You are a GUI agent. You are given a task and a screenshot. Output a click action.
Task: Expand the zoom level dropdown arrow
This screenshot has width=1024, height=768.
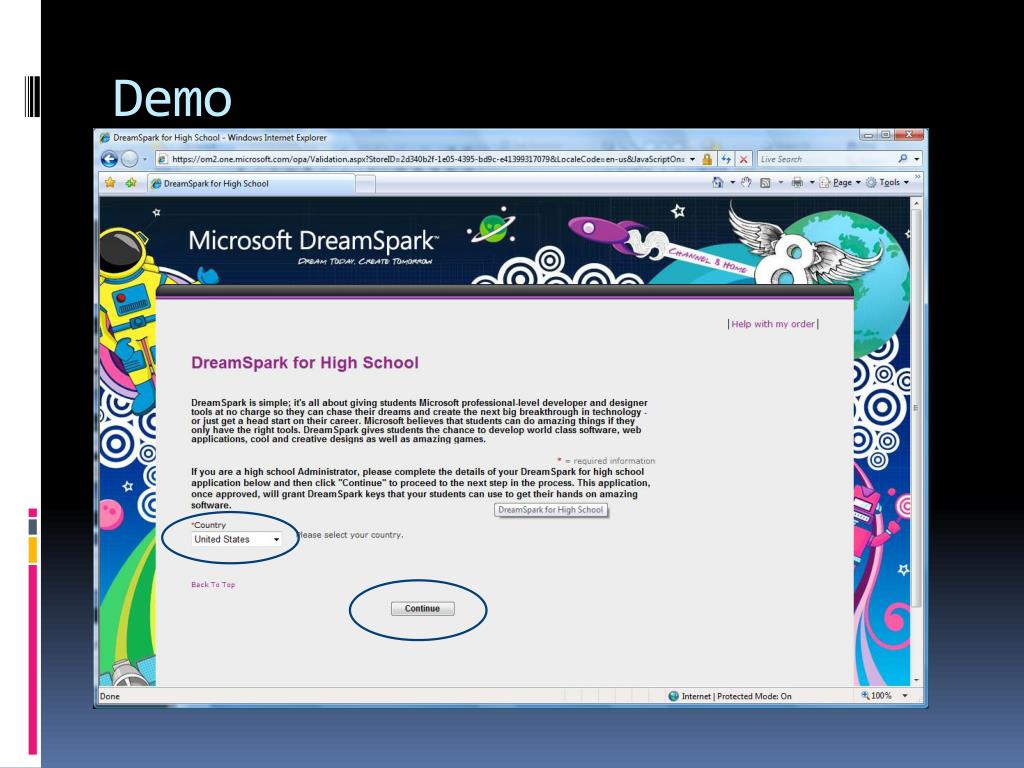coord(904,696)
